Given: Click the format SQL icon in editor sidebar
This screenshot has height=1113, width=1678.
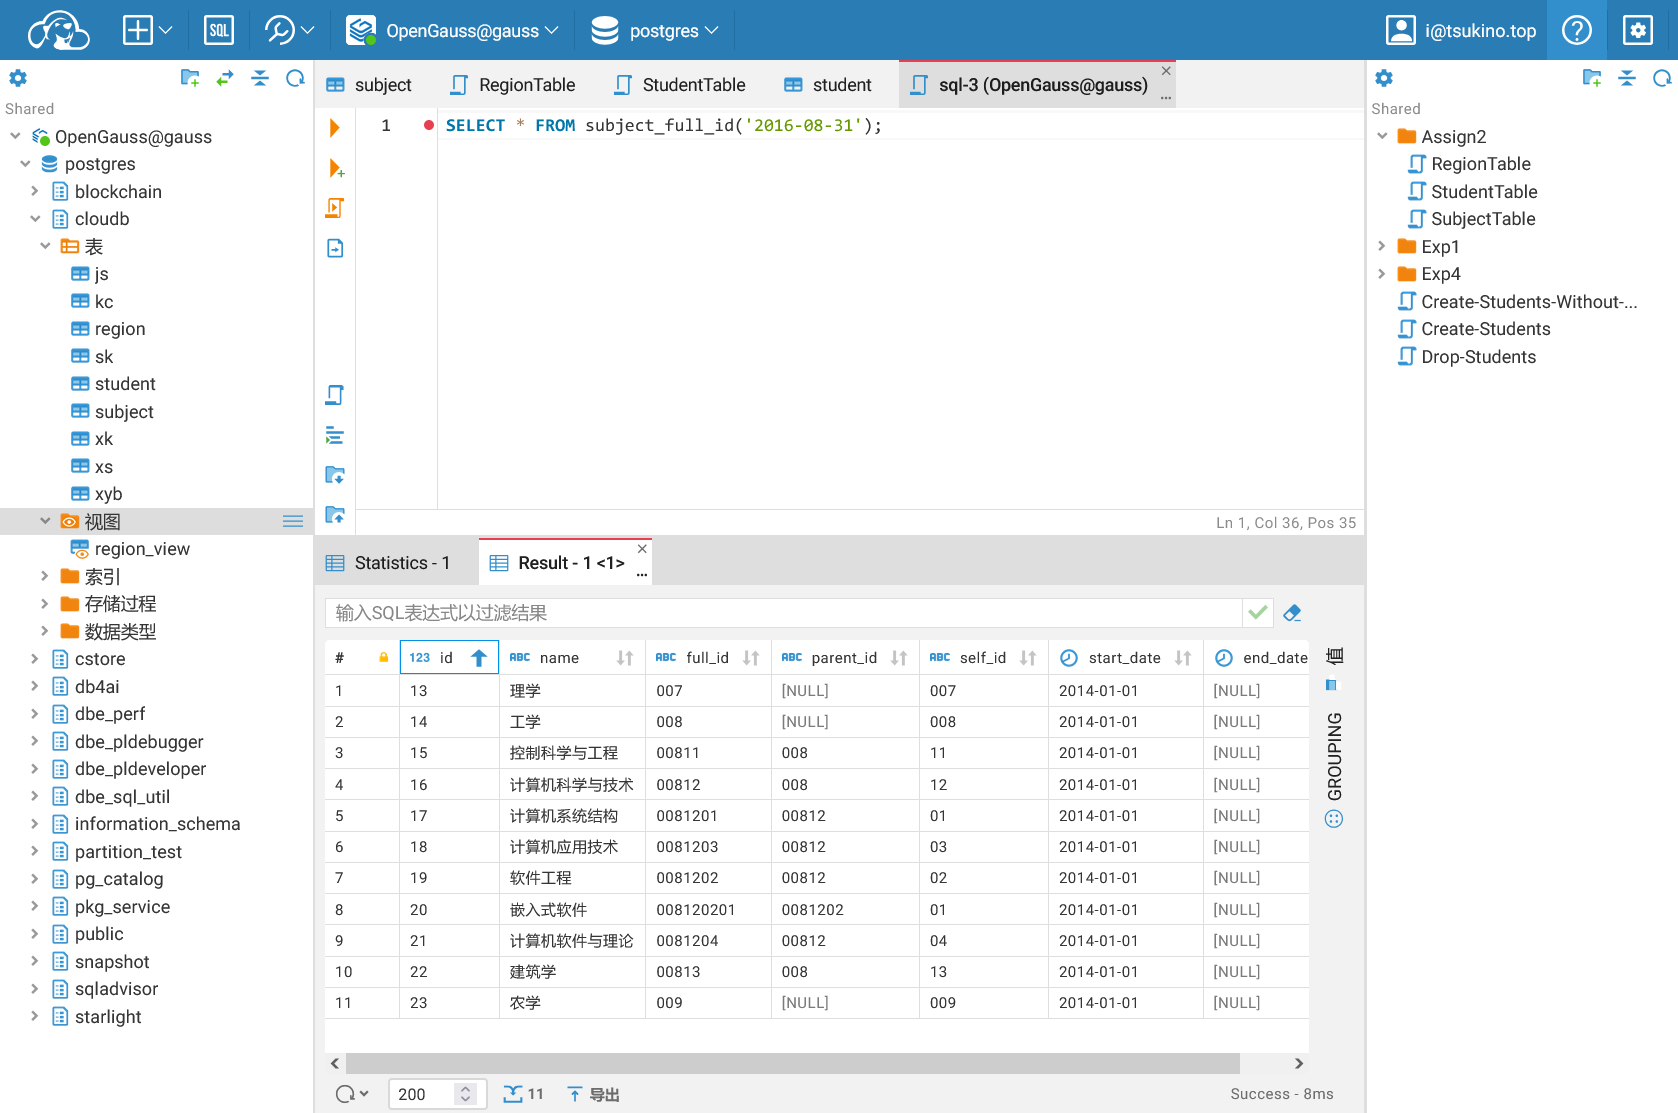Looking at the screenshot, I should [335, 436].
